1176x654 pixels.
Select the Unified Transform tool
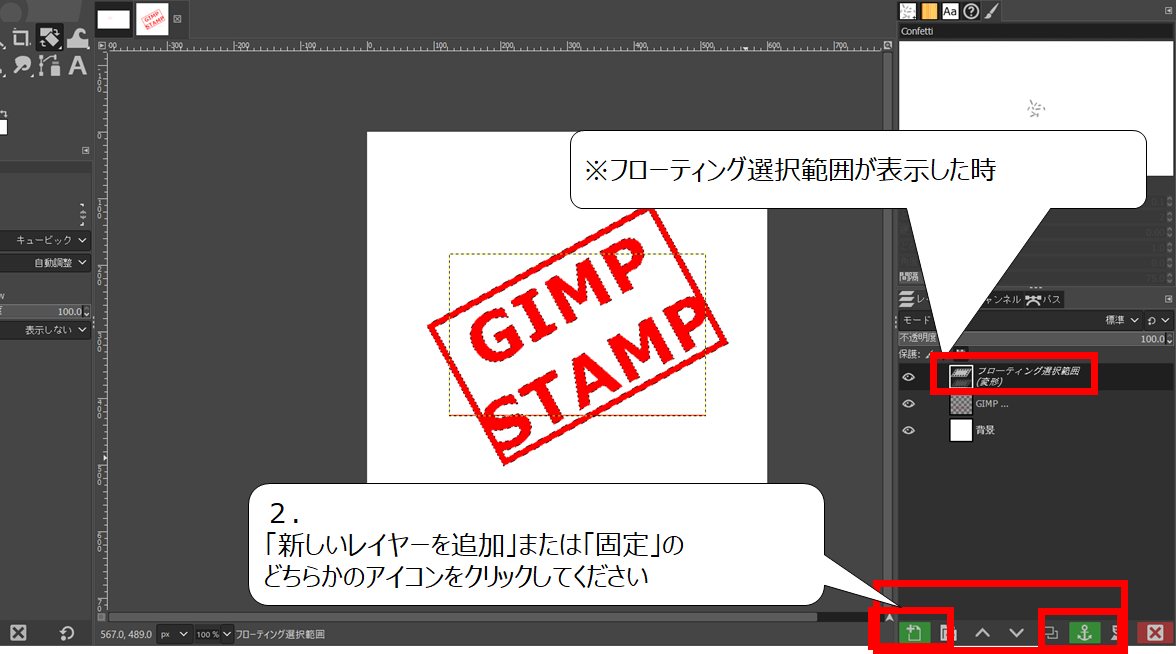(x=50, y=38)
